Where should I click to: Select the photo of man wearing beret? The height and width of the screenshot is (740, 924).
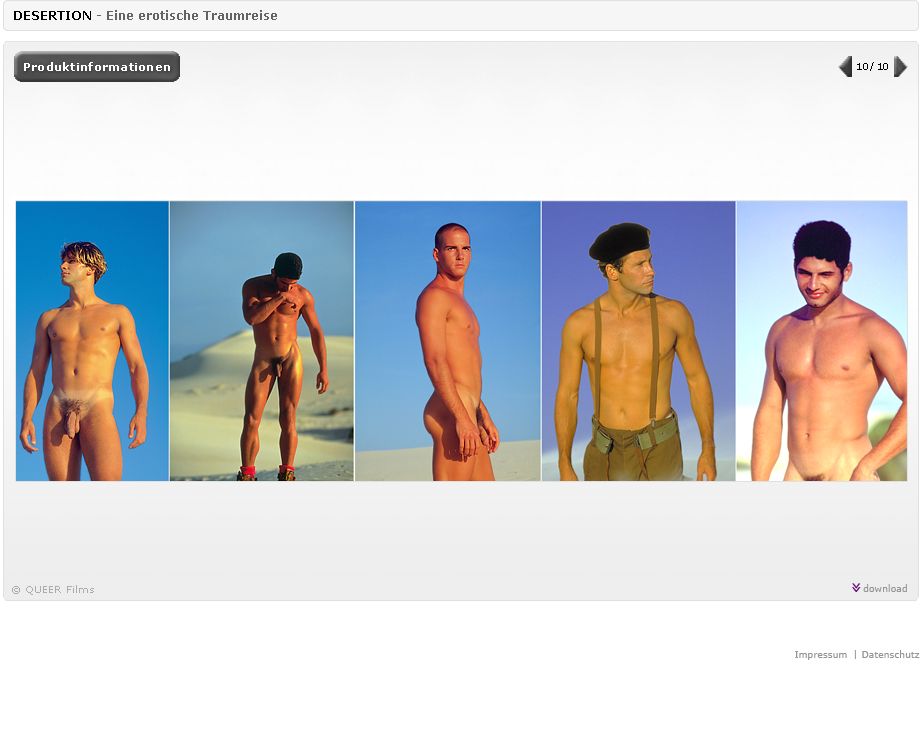click(x=638, y=341)
